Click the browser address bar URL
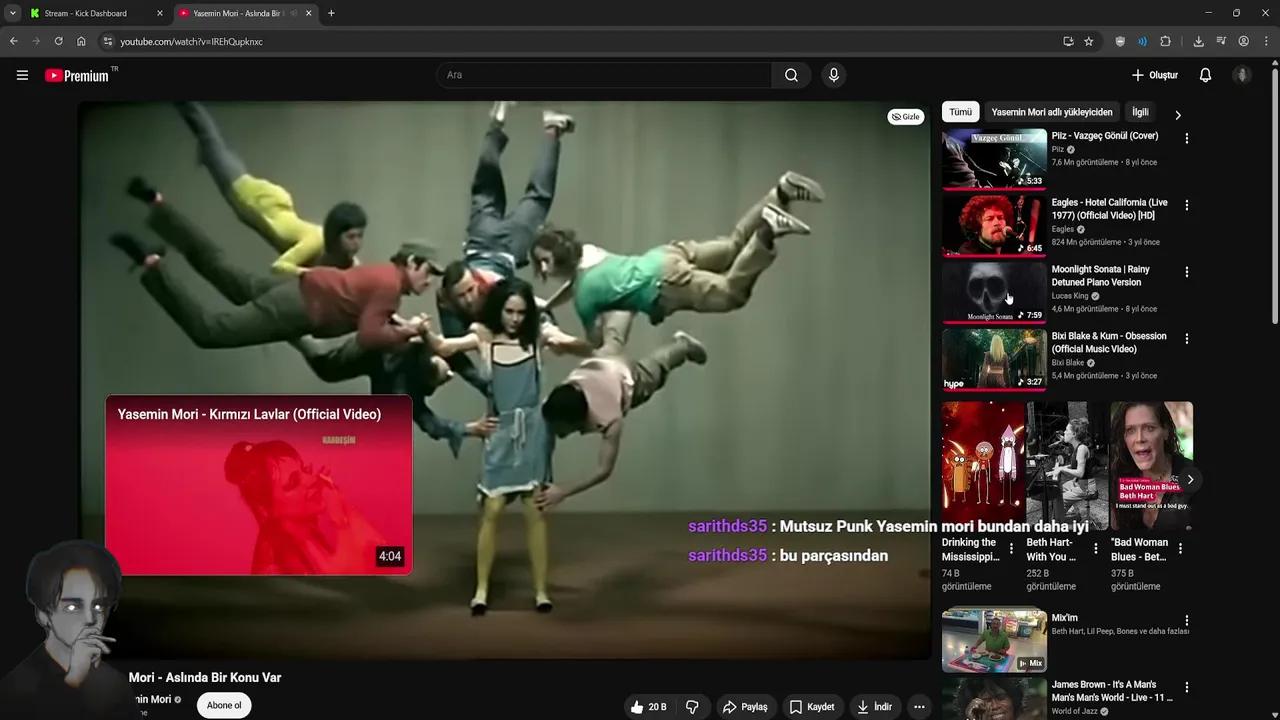 pos(192,41)
